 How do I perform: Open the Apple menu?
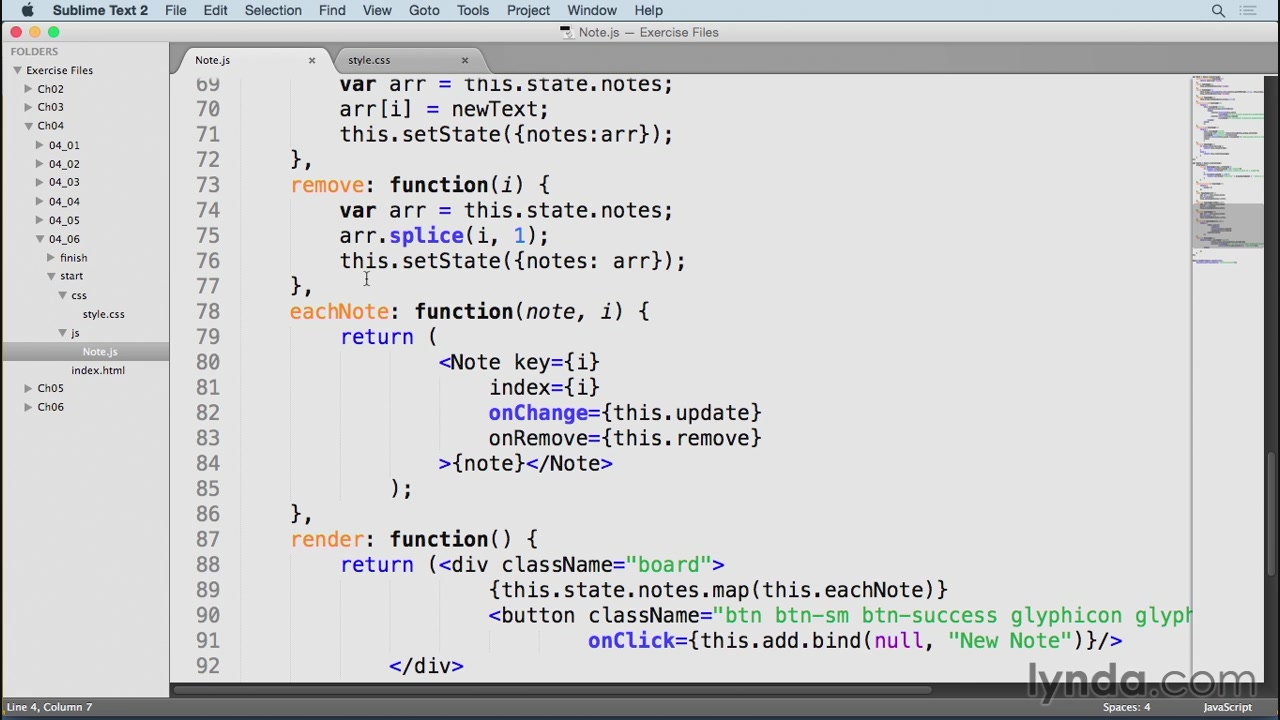coord(28,10)
